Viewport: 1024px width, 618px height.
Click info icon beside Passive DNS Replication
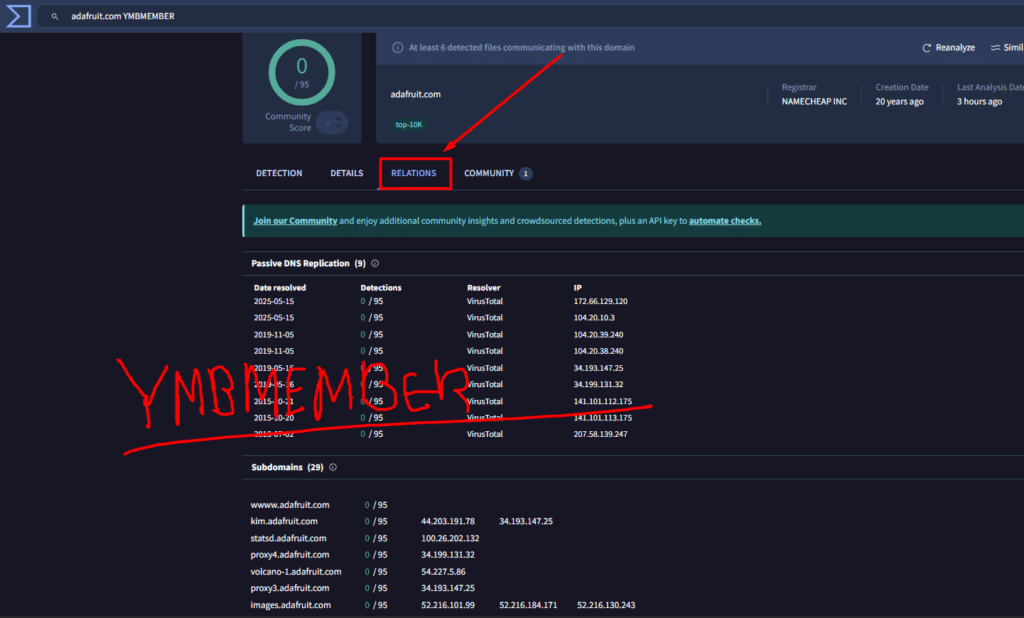coord(375,263)
